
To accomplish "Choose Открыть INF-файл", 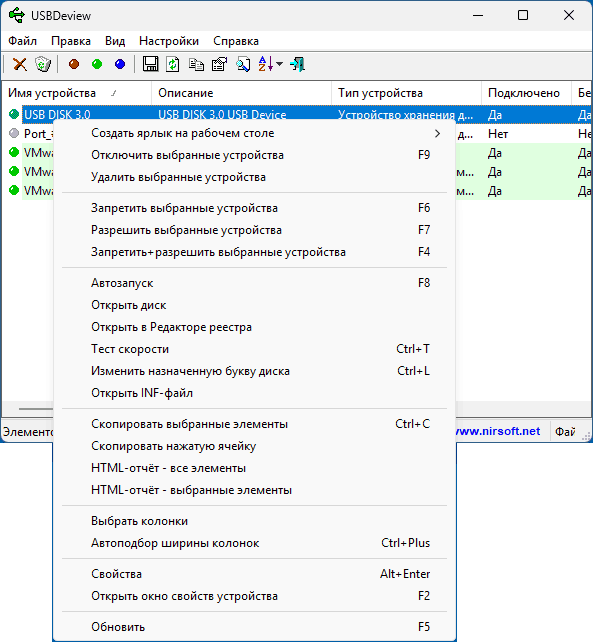I will [254, 393].
